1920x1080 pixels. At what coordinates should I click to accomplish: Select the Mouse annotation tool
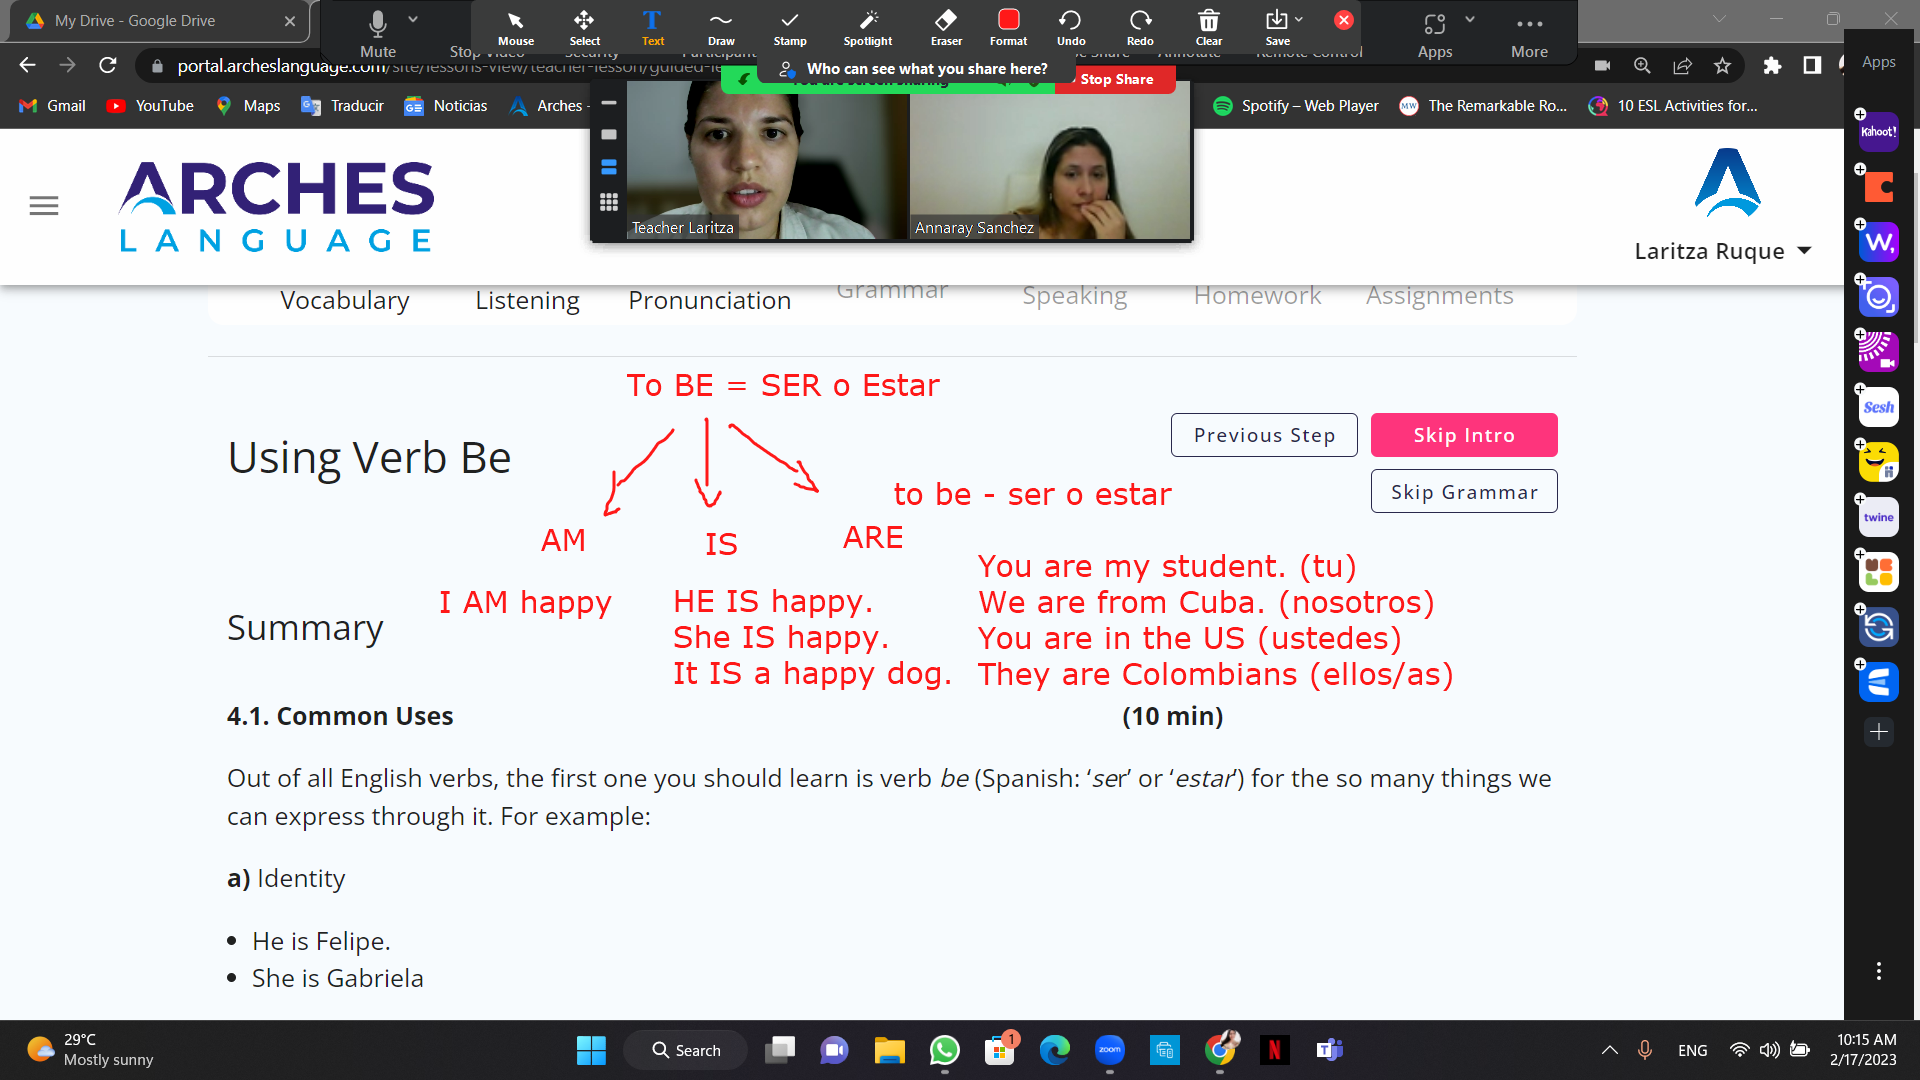tap(515, 28)
